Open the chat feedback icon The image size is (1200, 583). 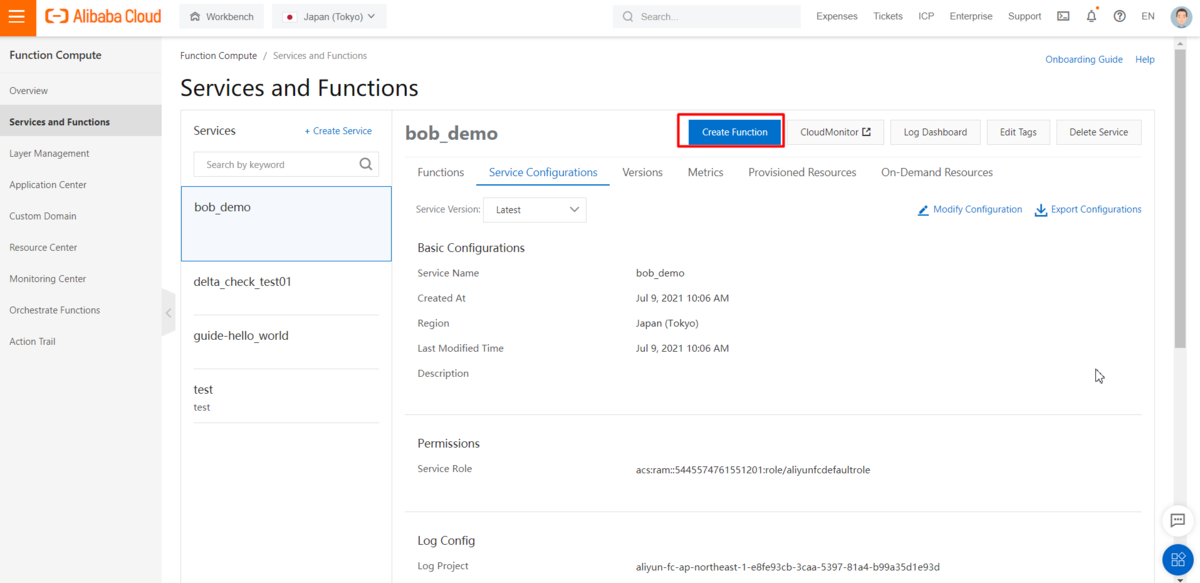(1178, 520)
